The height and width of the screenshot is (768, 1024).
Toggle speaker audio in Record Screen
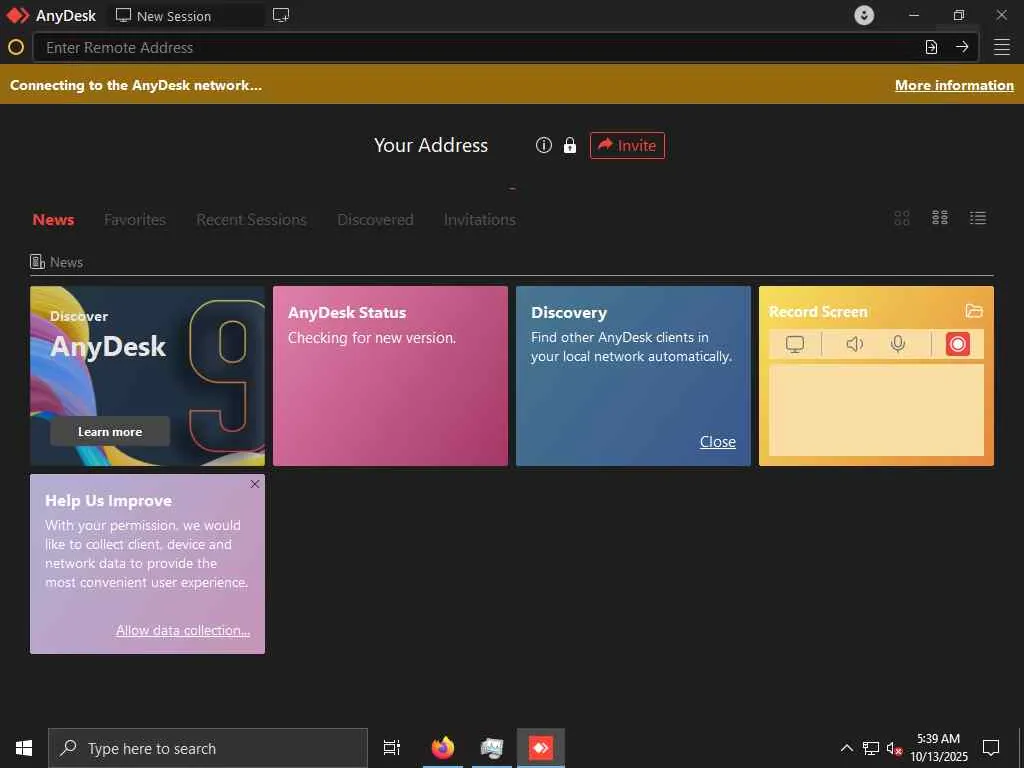click(x=854, y=344)
